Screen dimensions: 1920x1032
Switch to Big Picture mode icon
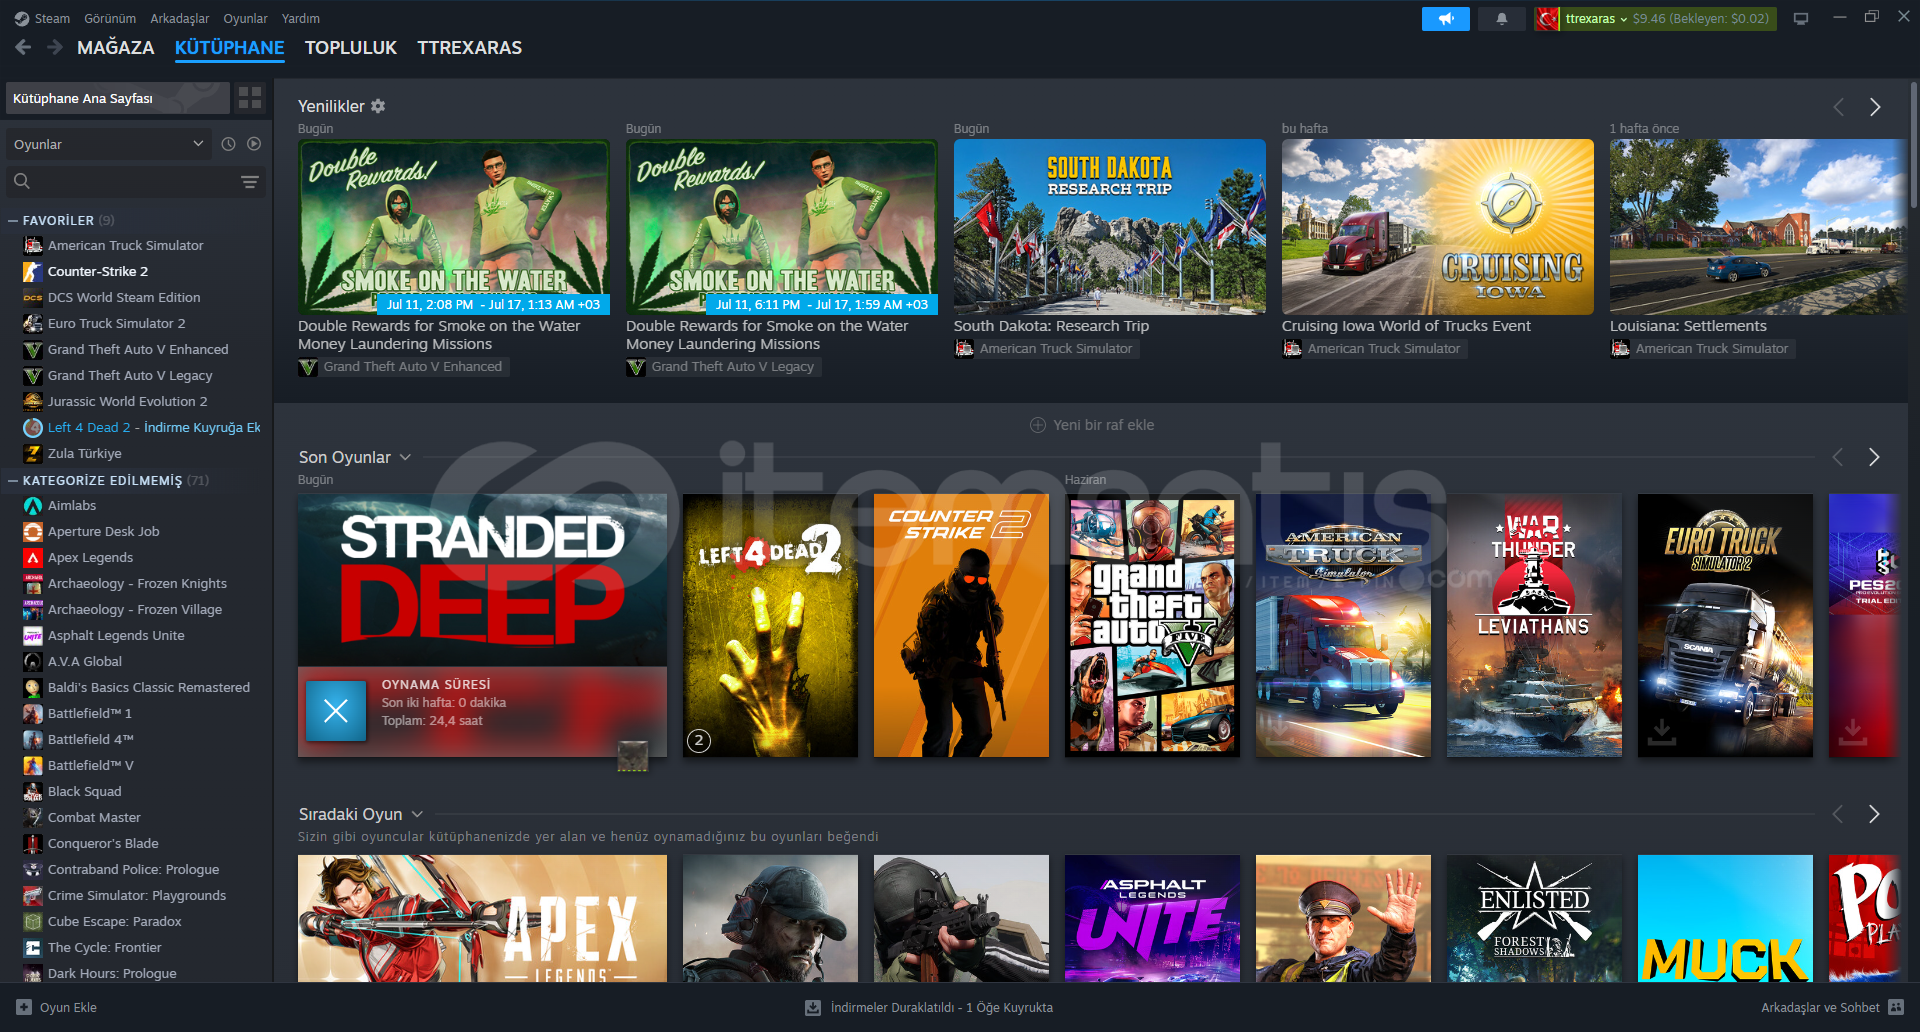pos(1801,19)
